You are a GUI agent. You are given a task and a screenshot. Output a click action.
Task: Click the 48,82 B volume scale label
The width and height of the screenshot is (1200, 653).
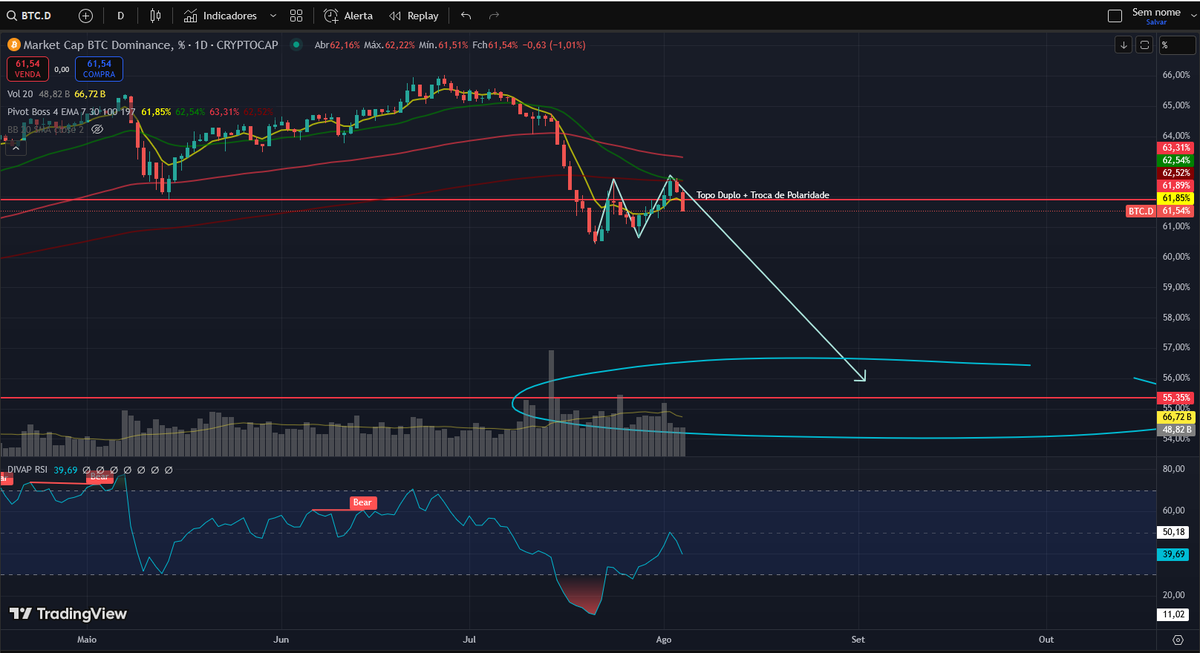coord(1174,428)
